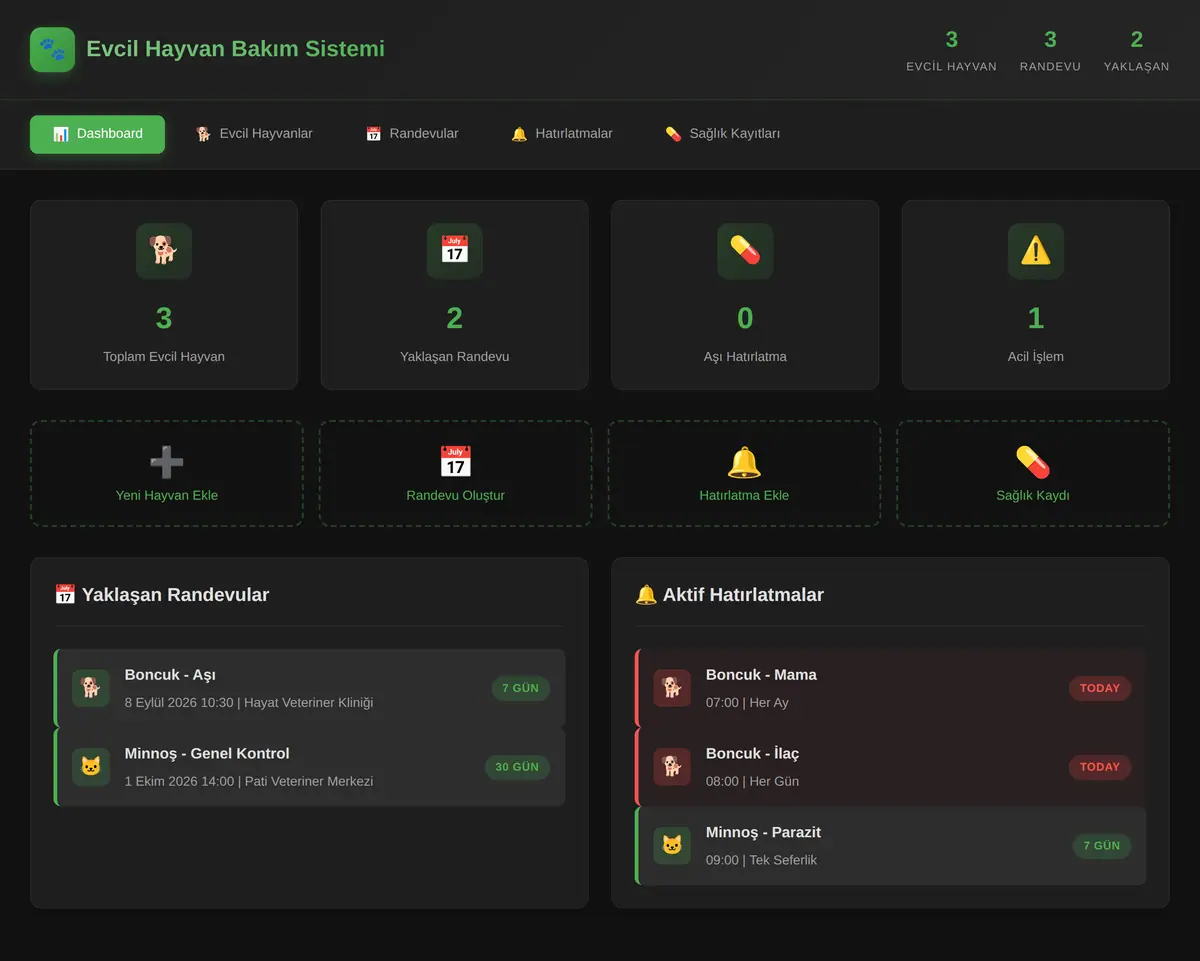The image size is (1200, 961).
Task: Click the green paw logo icon
Action: (x=52, y=49)
